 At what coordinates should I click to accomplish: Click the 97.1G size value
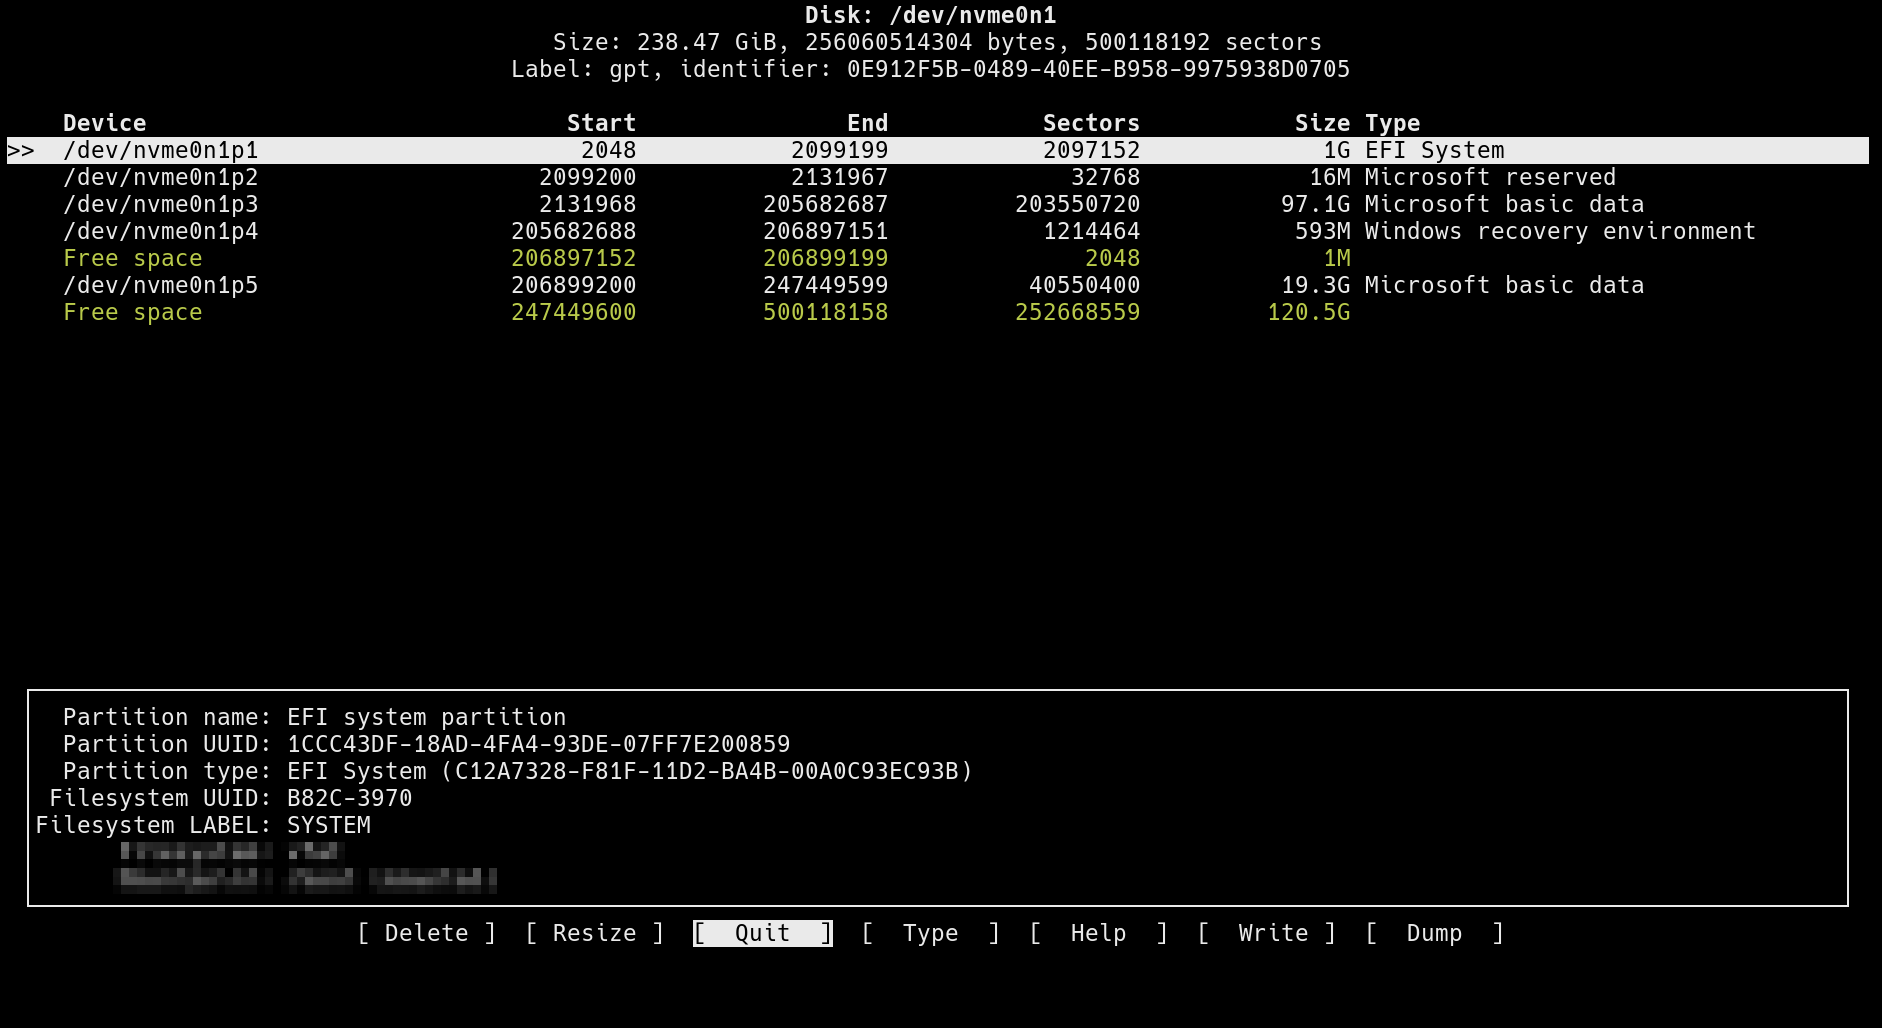[x=1315, y=204]
